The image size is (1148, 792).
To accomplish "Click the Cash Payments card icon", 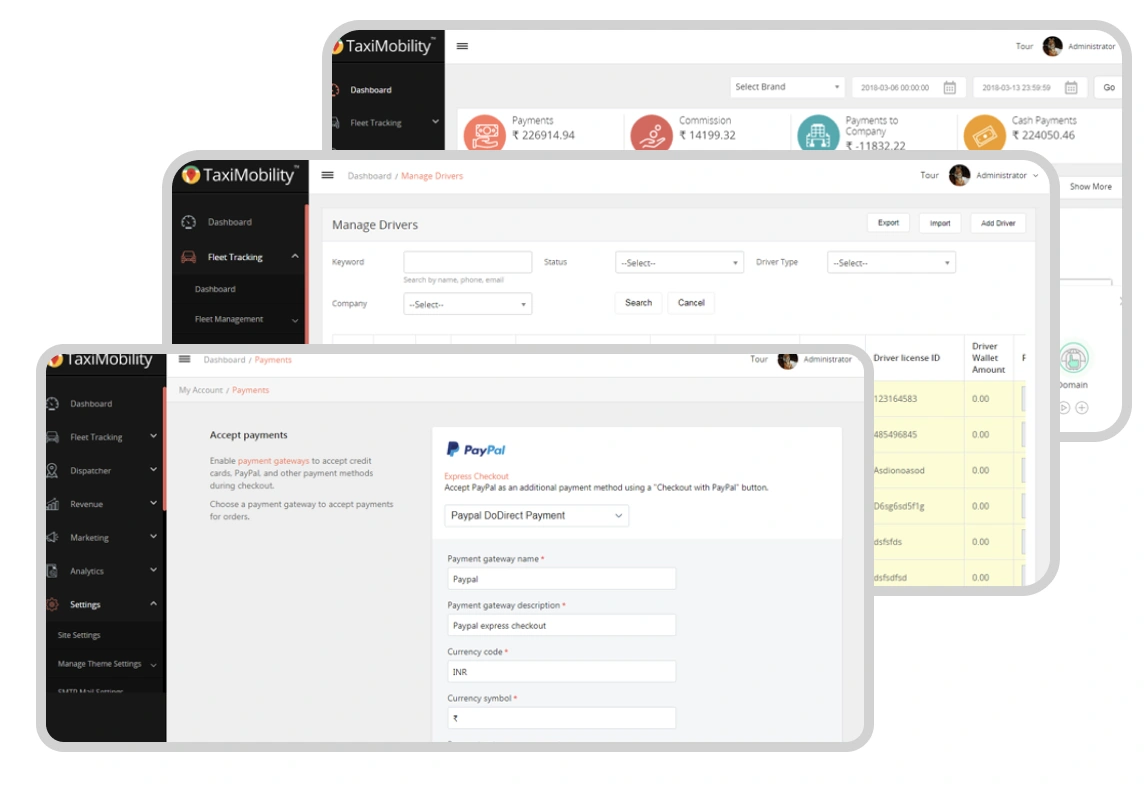I will (983, 132).
